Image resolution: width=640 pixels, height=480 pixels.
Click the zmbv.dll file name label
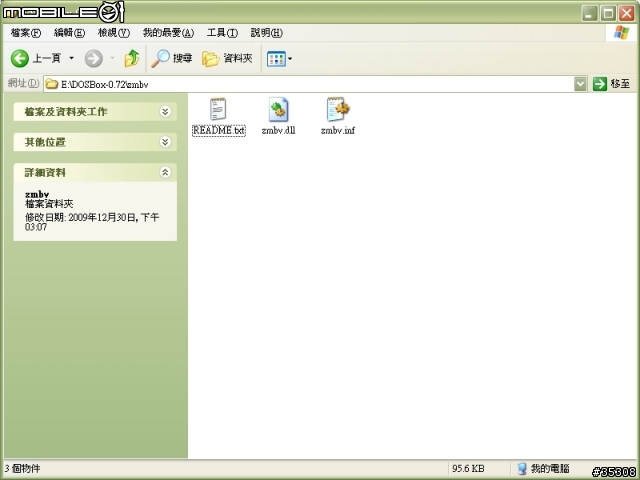[278, 131]
